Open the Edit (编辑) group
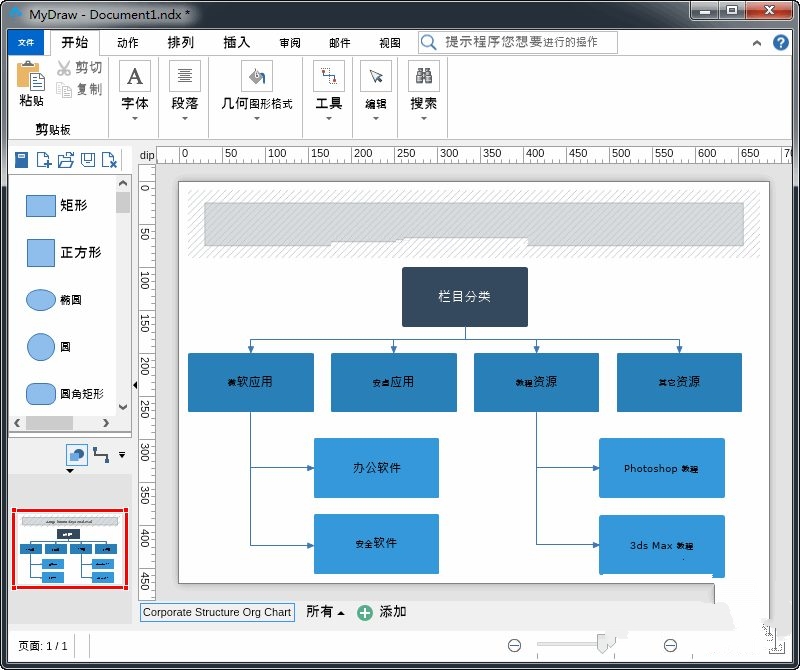This screenshot has height=670, width=800. point(376,90)
